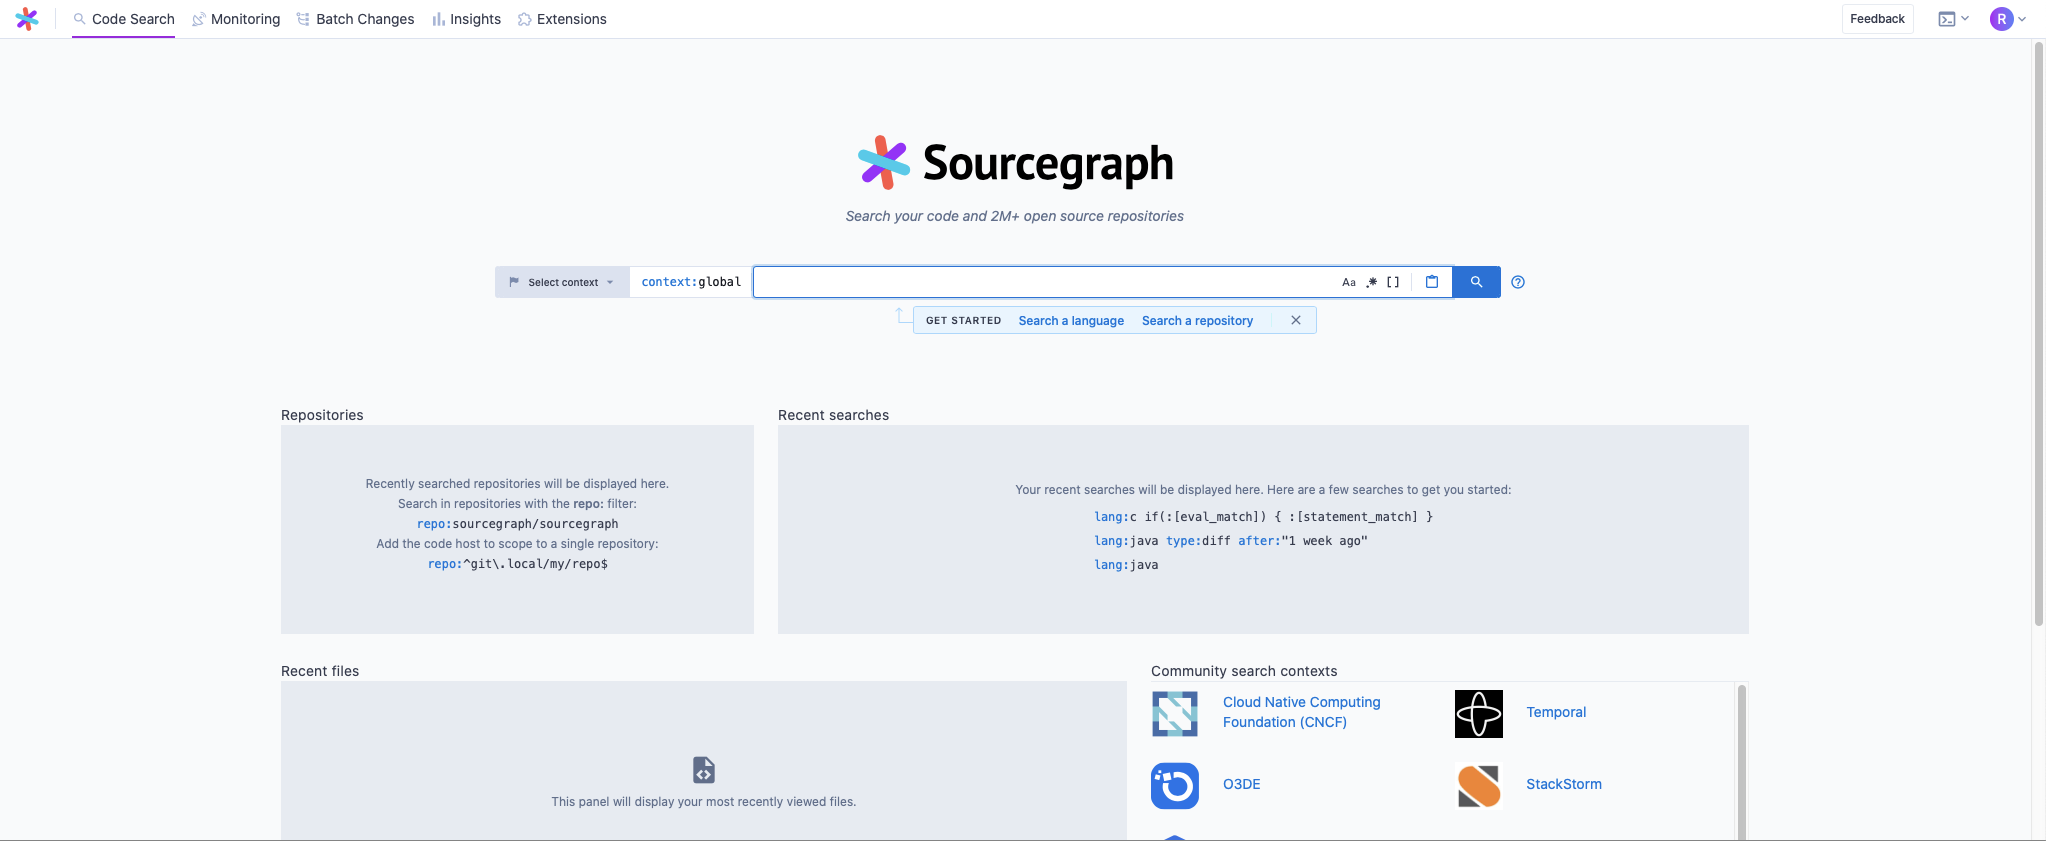The height and width of the screenshot is (842, 2046).
Task: Click the Recent searches panel heading
Action: (833, 415)
